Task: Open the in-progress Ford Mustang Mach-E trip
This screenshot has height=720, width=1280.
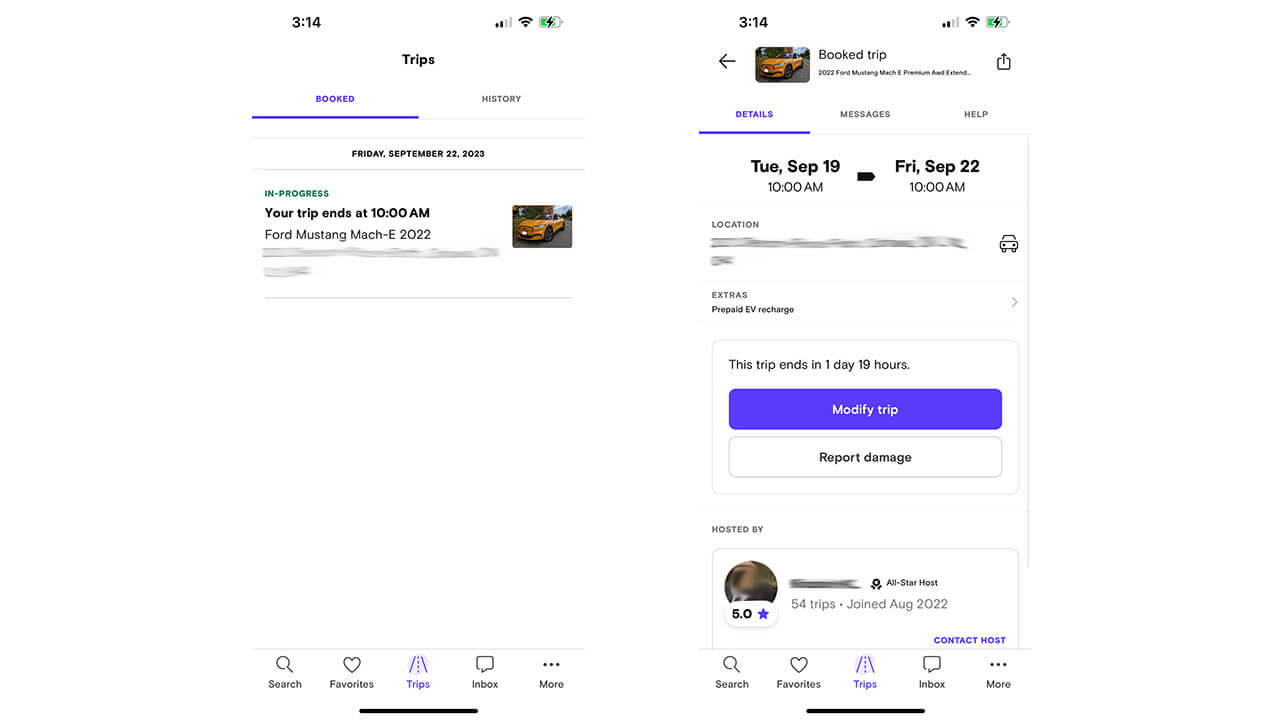Action: click(418, 237)
